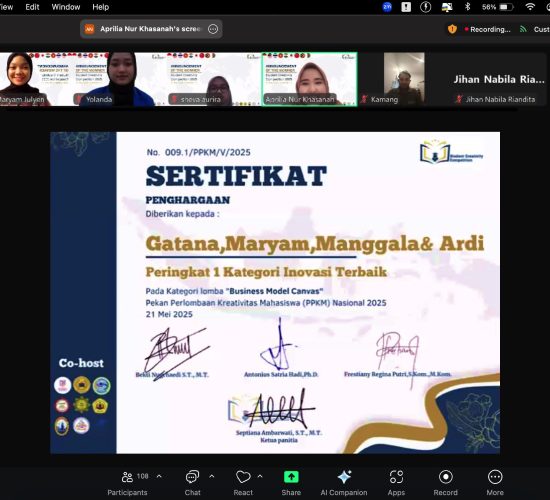
Task: Click Aprilia Nur Khasanah's screen label
Action: click(150, 29)
